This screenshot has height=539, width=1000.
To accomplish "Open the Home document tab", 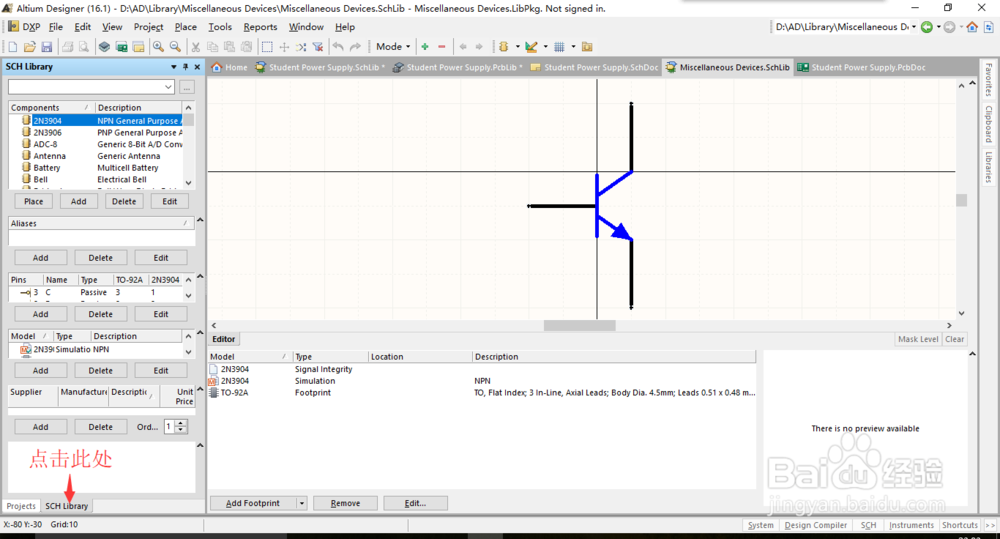I will tap(229, 67).
